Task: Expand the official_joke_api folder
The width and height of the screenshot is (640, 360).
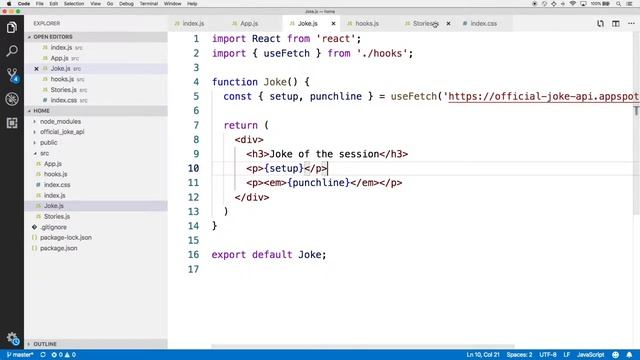Action: tap(62, 132)
